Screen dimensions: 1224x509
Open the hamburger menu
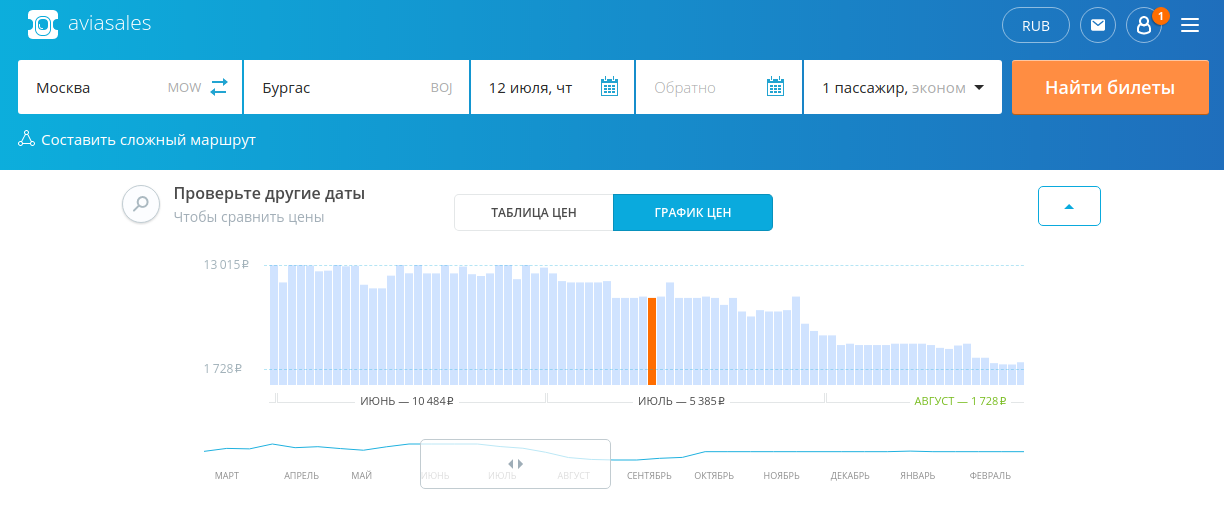click(1190, 25)
